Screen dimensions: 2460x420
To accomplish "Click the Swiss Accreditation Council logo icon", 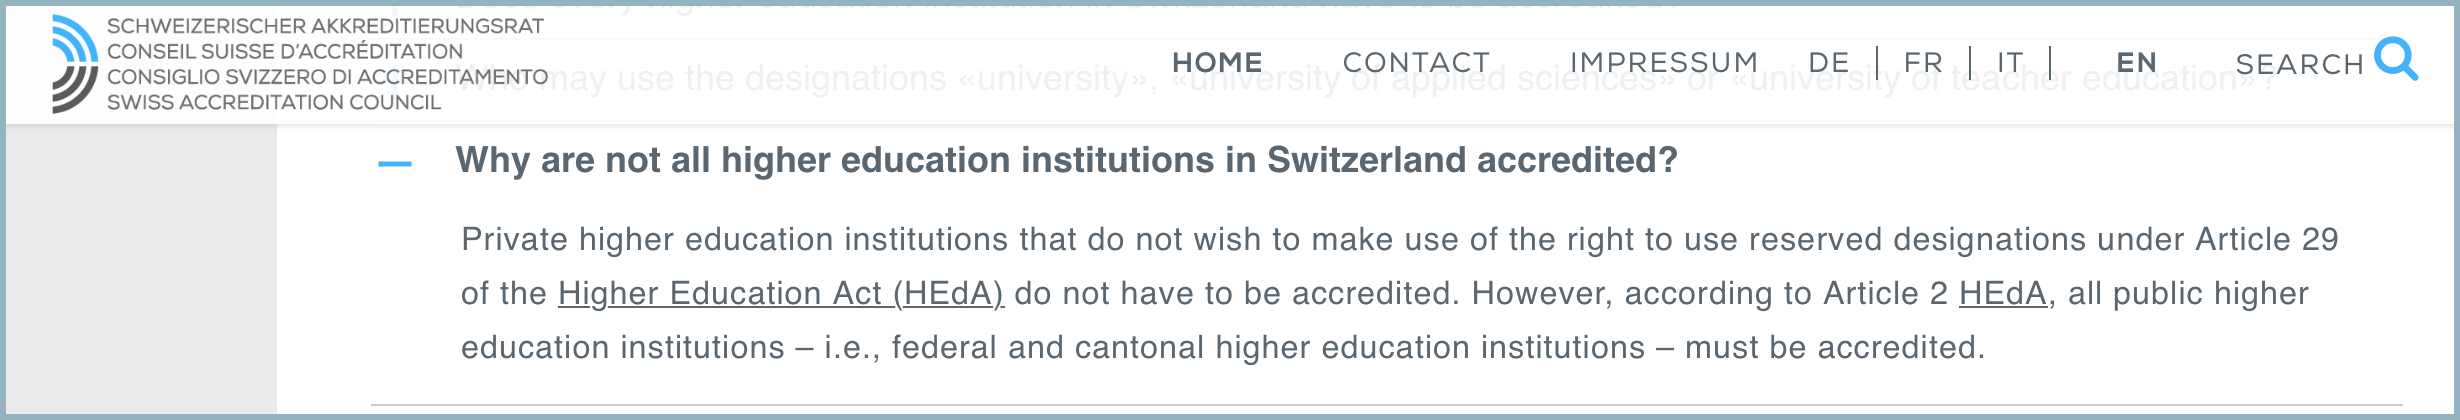I will [x=75, y=64].
